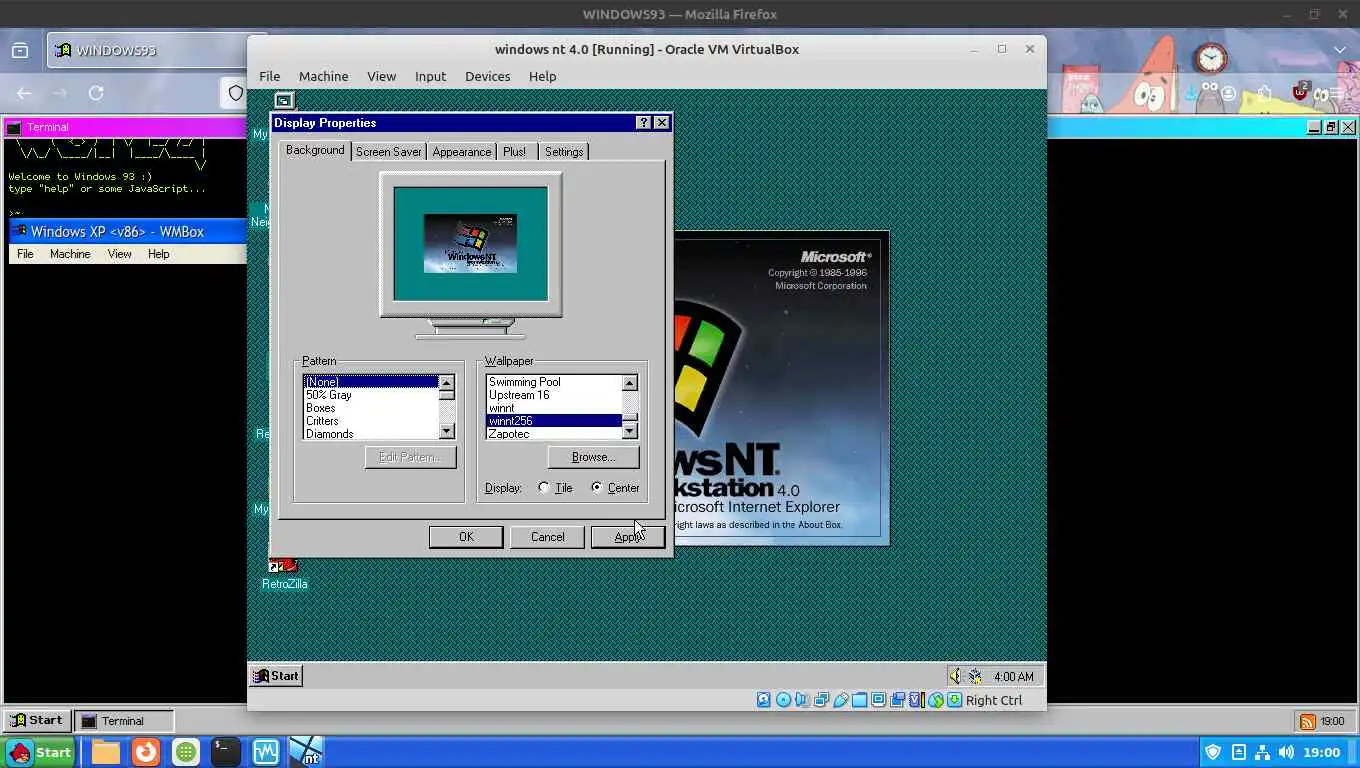Select Critters pattern
1360x768 pixels.
coord(371,421)
